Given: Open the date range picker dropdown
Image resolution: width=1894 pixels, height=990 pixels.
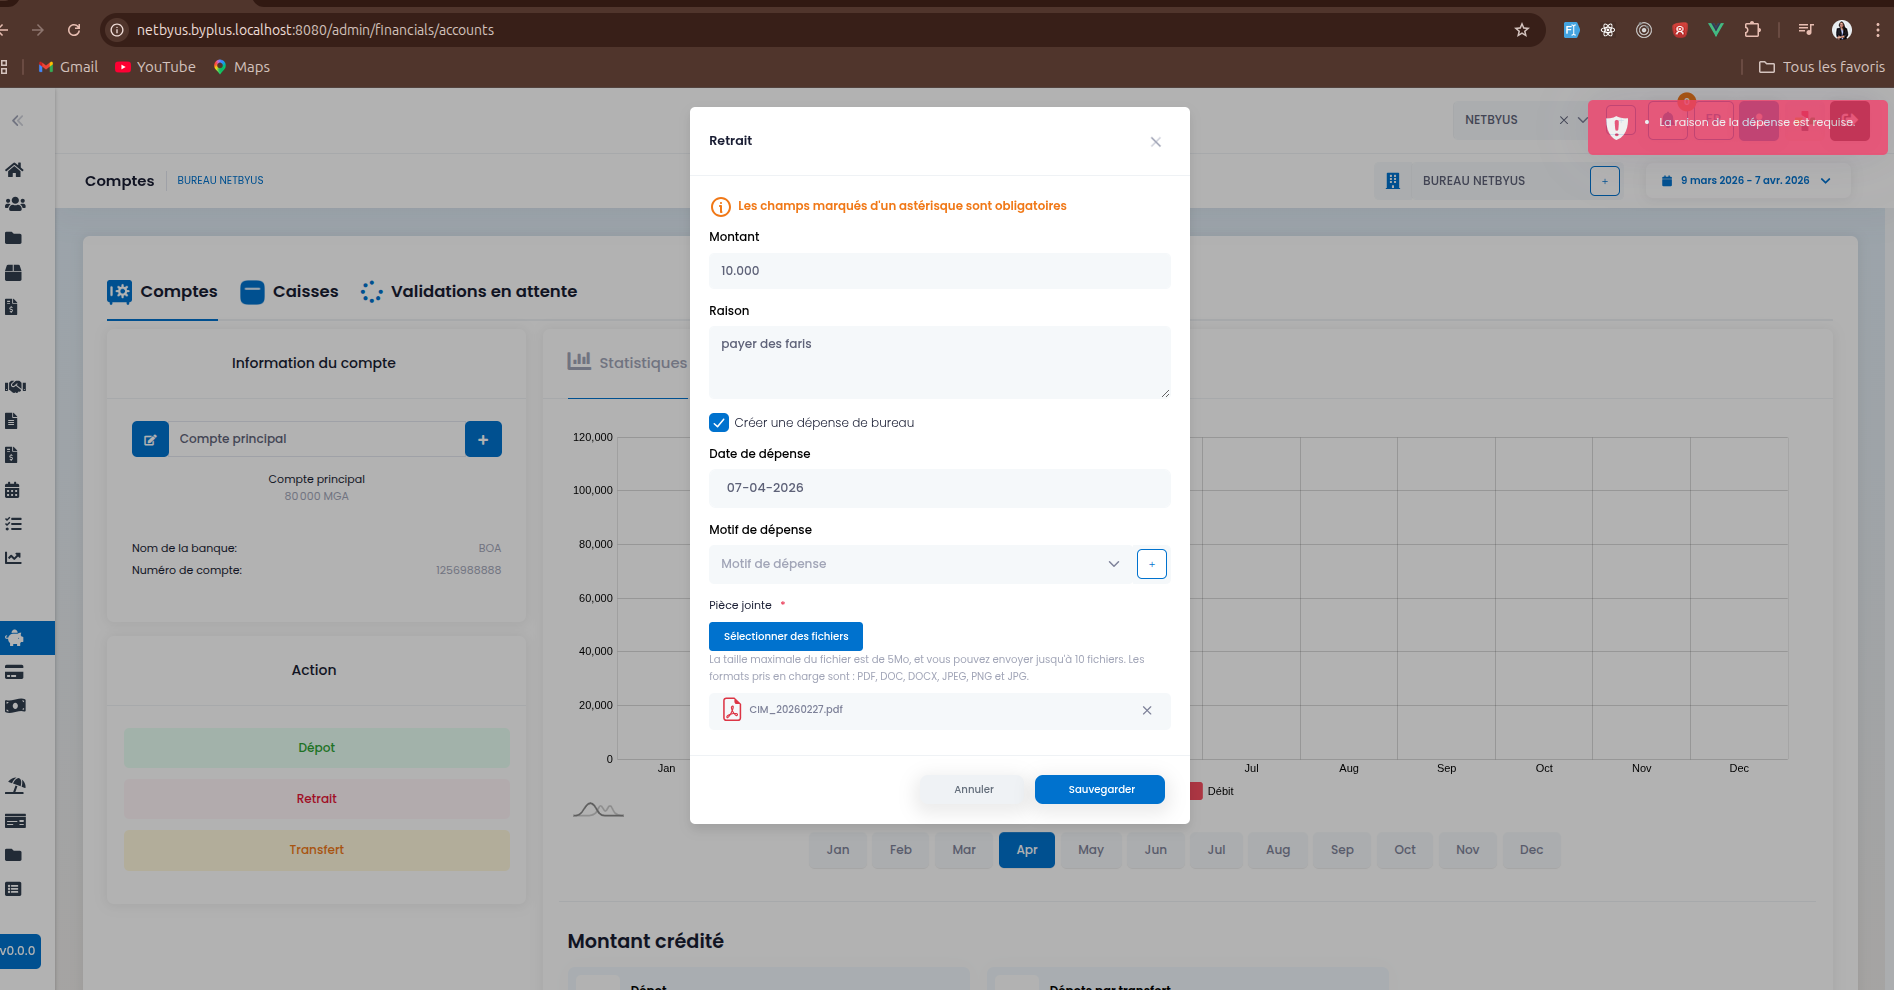Looking at the screenshot, I should tap(1746, 181).
